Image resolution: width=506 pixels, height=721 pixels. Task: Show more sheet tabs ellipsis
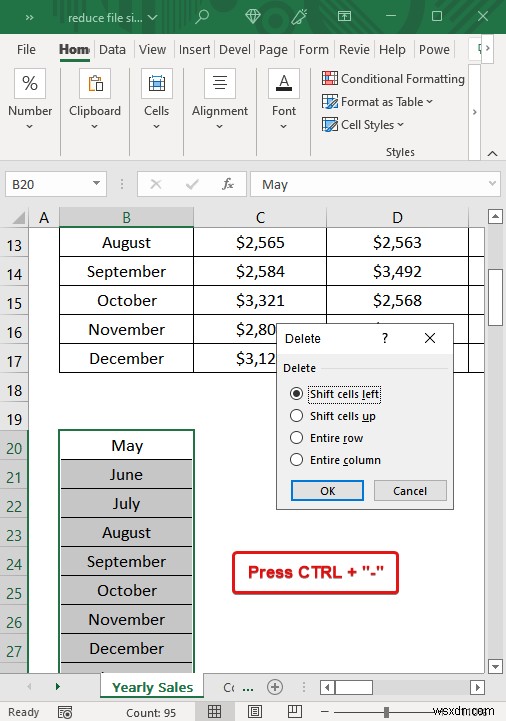point(248,688)
